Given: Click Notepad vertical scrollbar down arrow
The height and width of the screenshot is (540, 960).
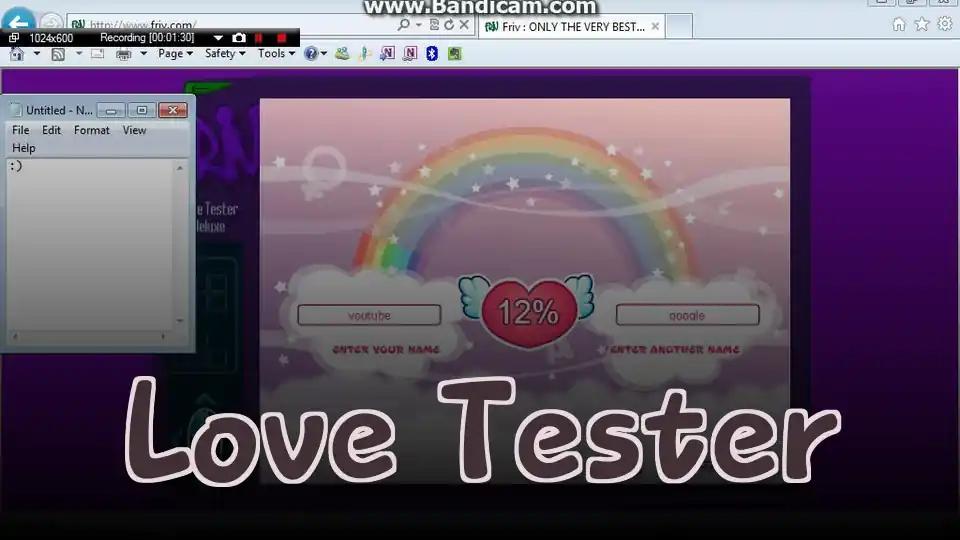Looking at the screenshot, I should tap(180, 320).
